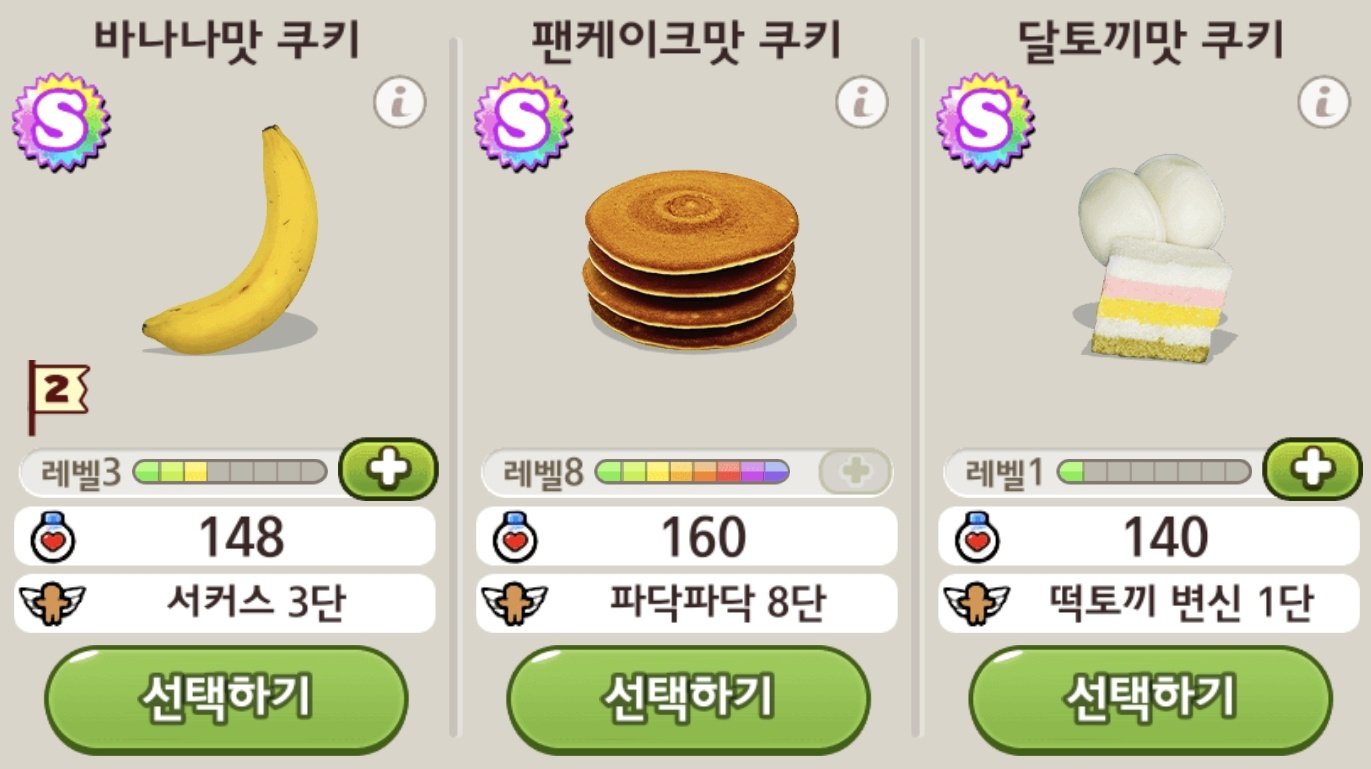Open info for 팬케이크맛 쿠키
Screen dimensions: 1371x769
click(x=862, y=101)
